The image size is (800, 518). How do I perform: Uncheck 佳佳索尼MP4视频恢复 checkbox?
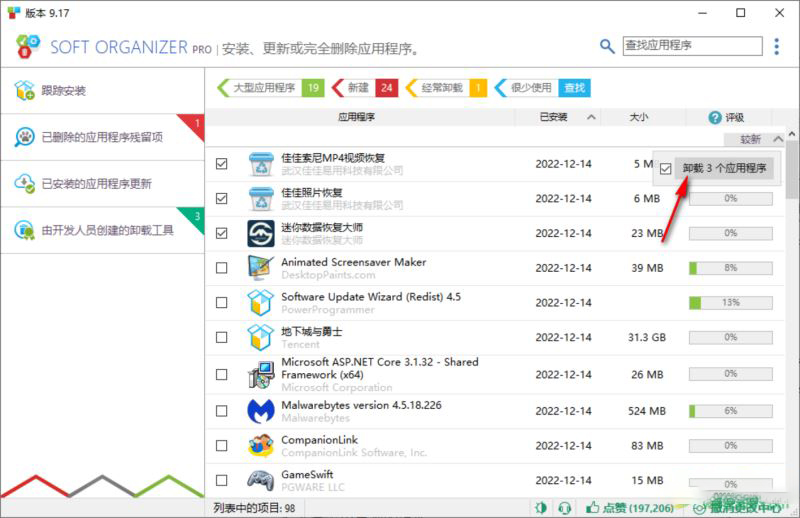coord(221,164)
